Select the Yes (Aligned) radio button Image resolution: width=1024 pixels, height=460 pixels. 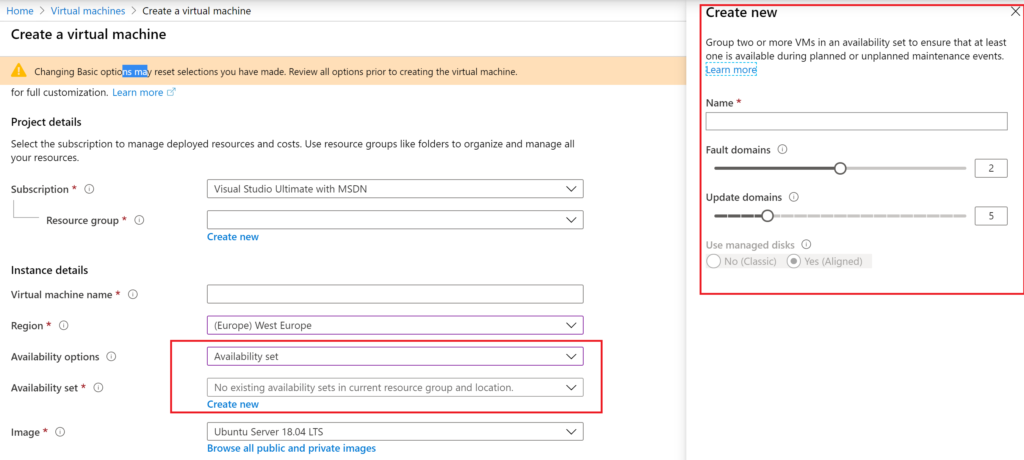pyautogui.click(x=794, y=261)
